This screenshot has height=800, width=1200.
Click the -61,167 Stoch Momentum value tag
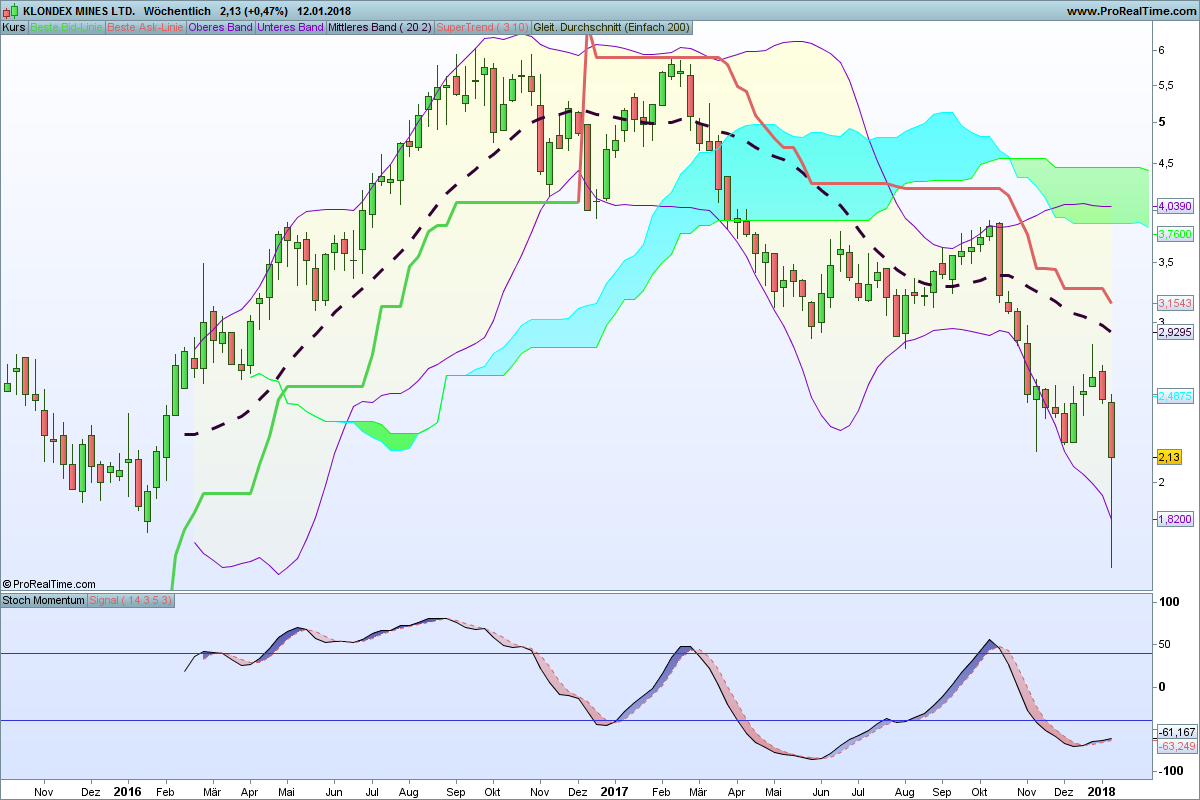pyautogui.click(x=1176, y=732)
